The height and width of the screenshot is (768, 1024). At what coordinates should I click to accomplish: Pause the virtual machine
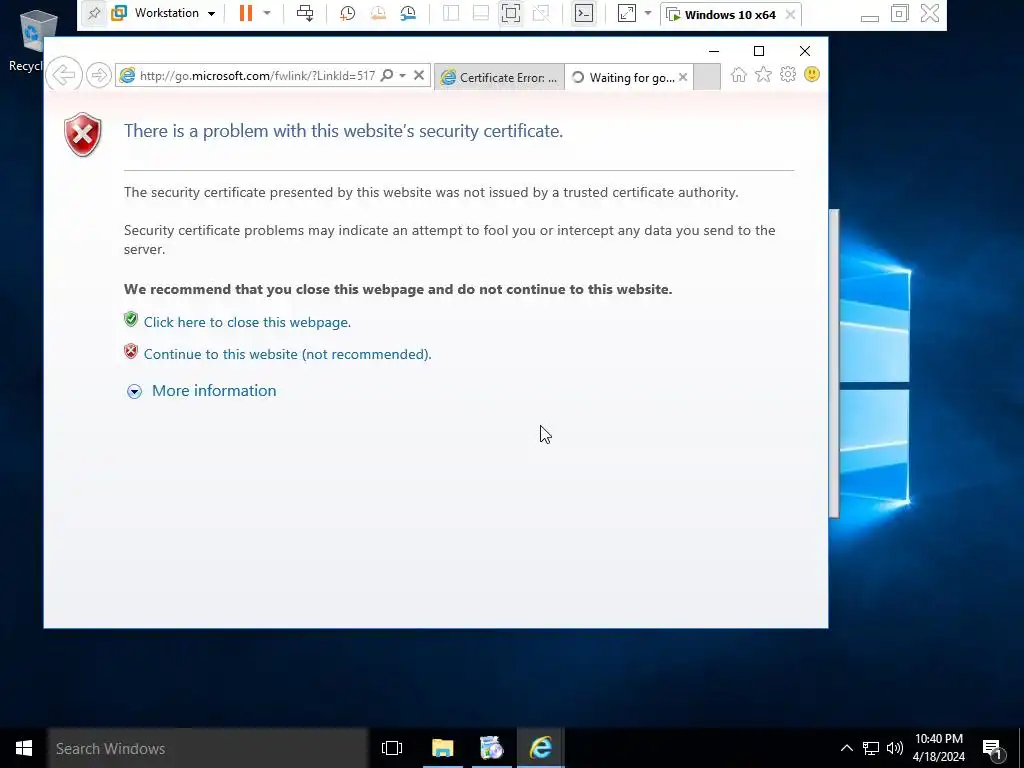tap(246, 14)
